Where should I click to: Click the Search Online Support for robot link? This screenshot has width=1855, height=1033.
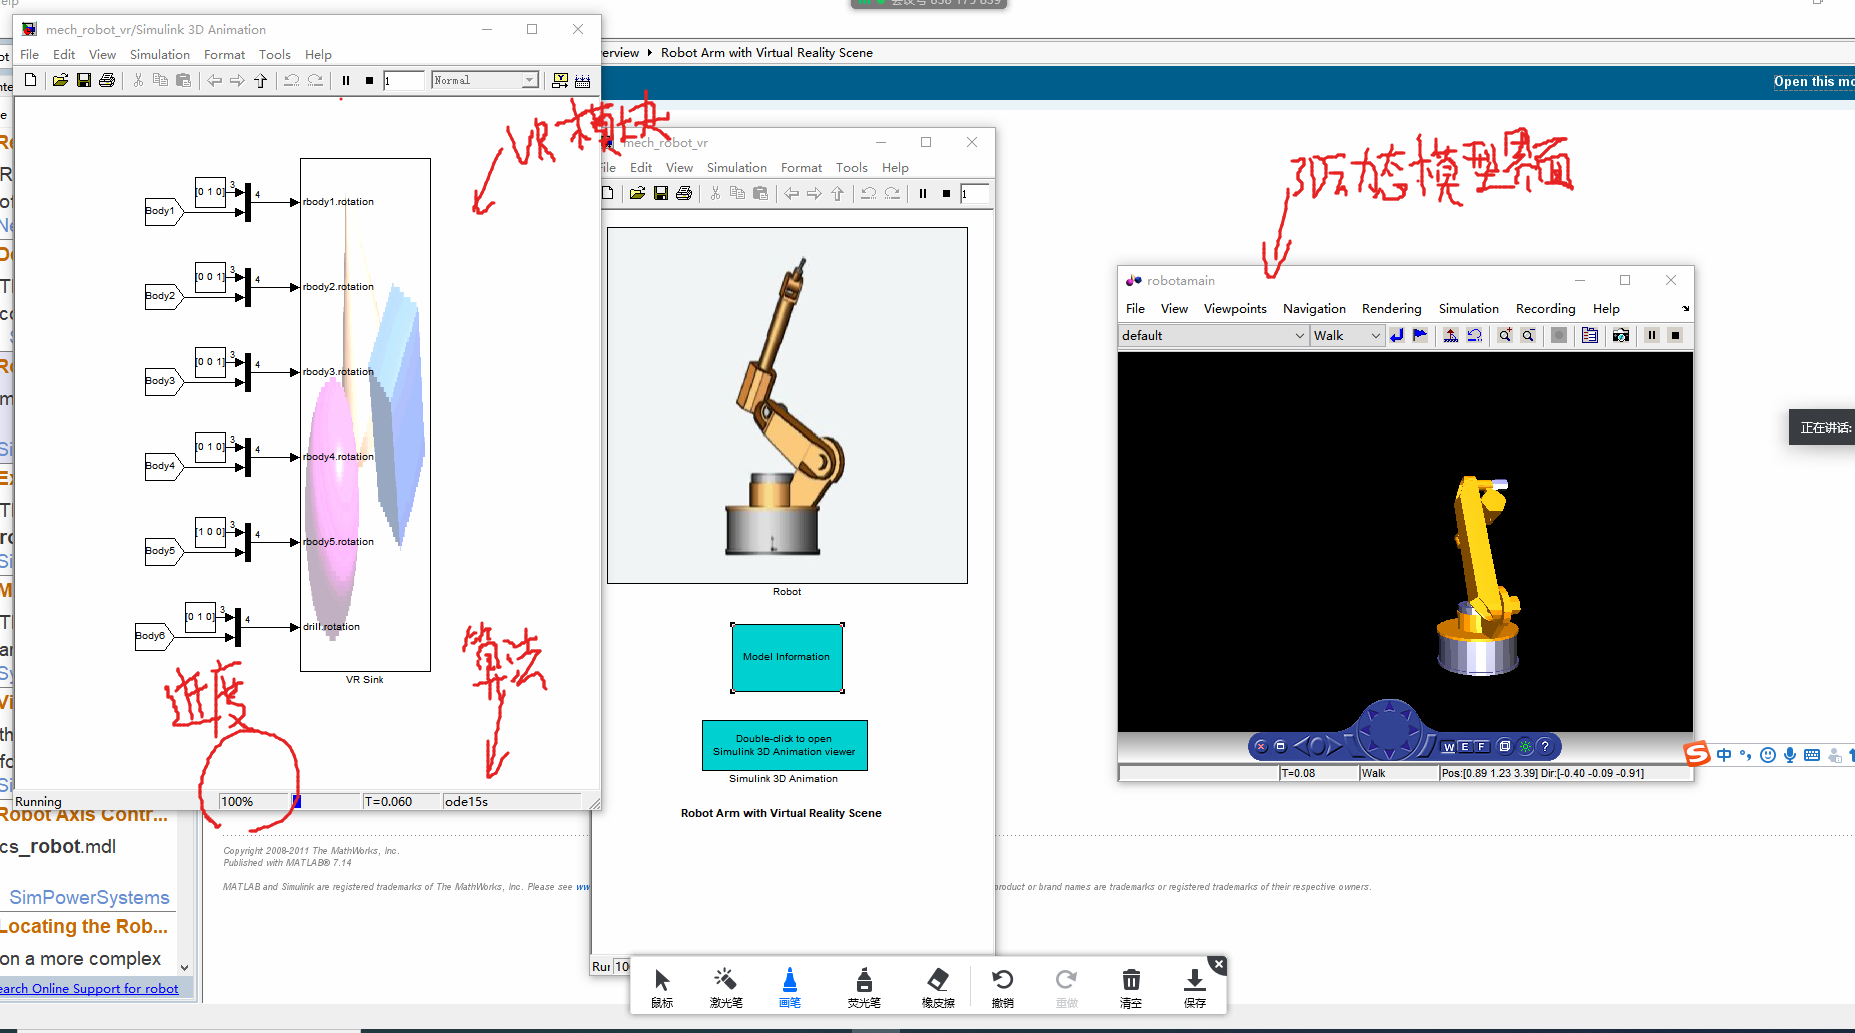click(90, 989)
